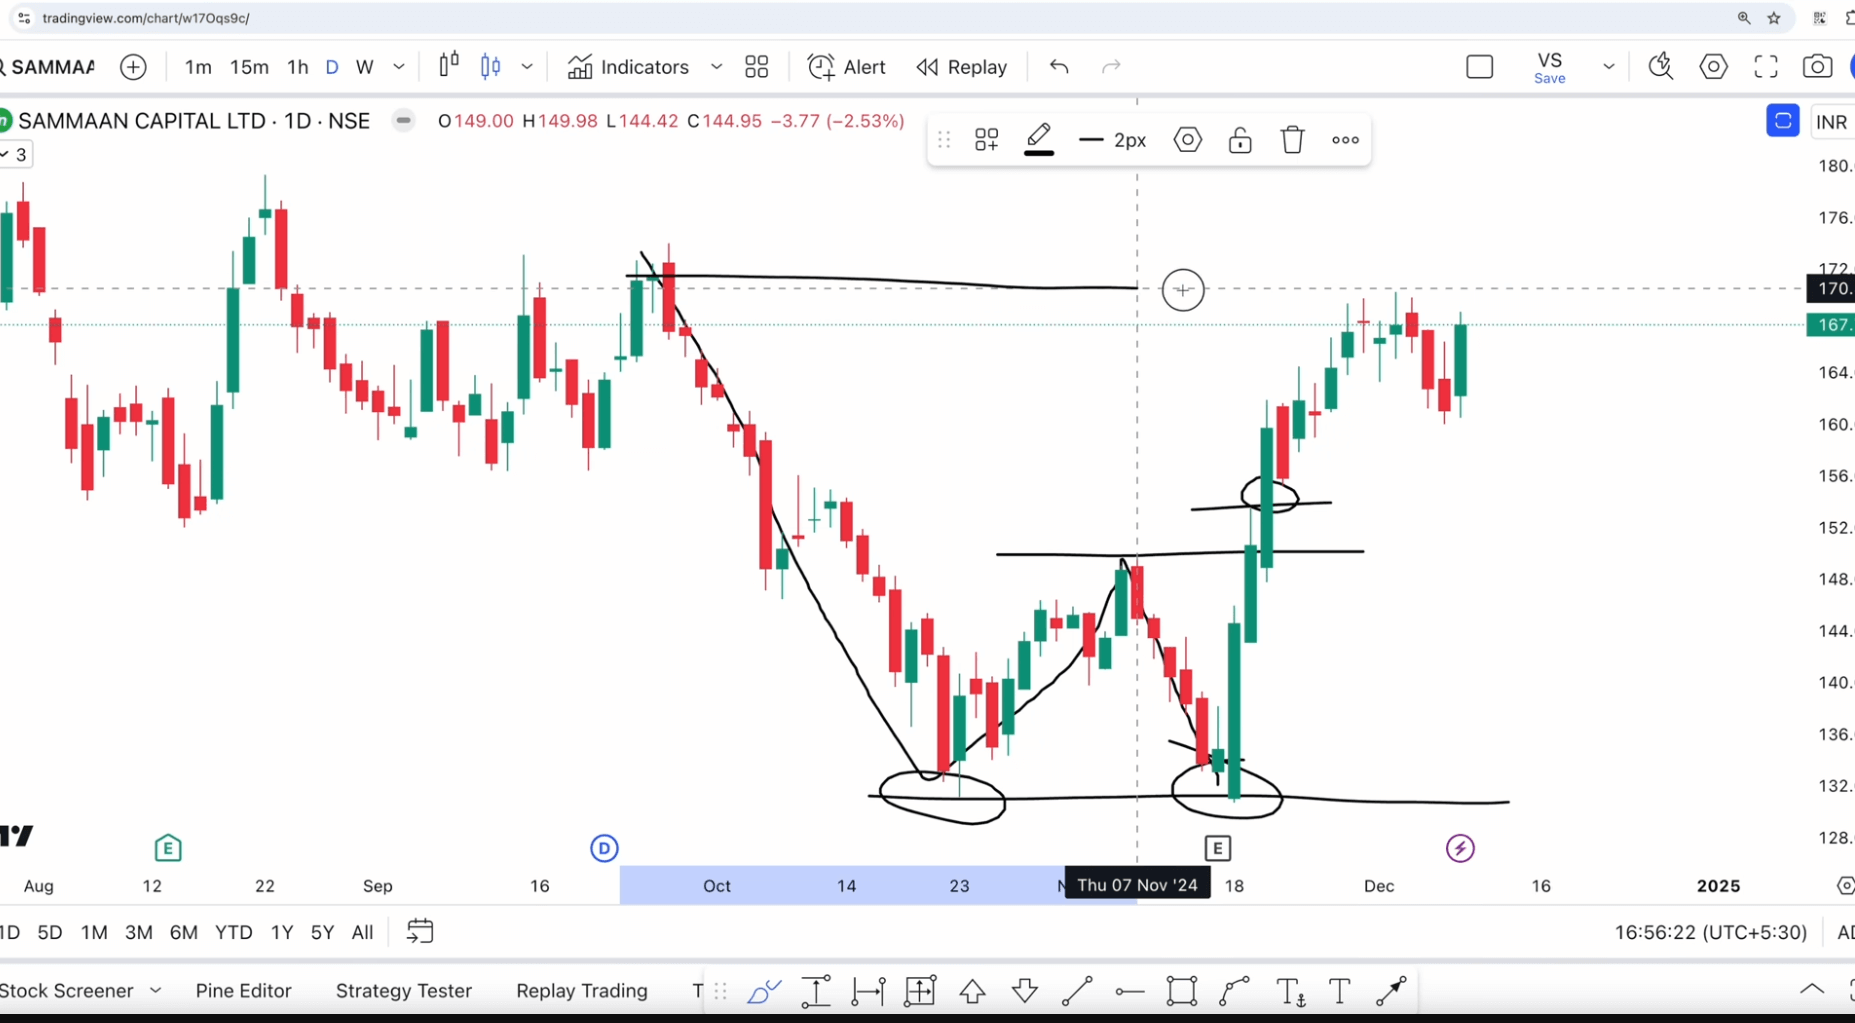Screen dimensions: 1855x1023
Task: Select the rectangle drawing tool
Action: pos(1182,992)
